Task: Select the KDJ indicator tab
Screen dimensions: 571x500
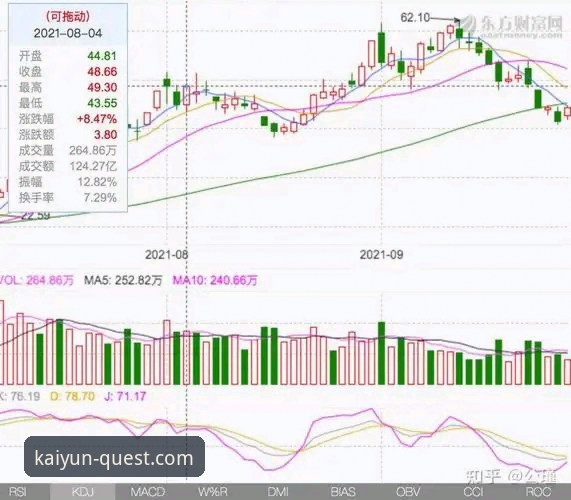Action: pos(83,492)
